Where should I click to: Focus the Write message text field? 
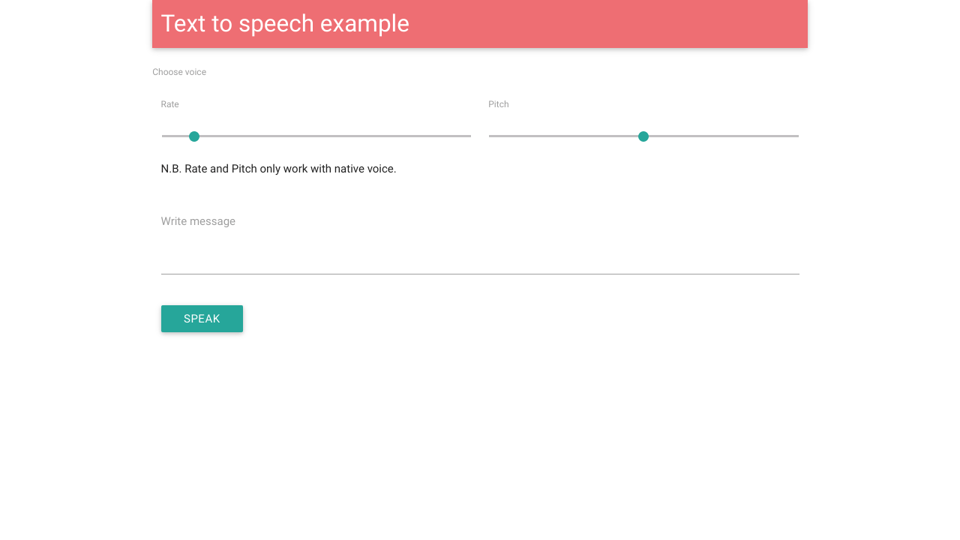pyautogui.click(x=480, y=245)
